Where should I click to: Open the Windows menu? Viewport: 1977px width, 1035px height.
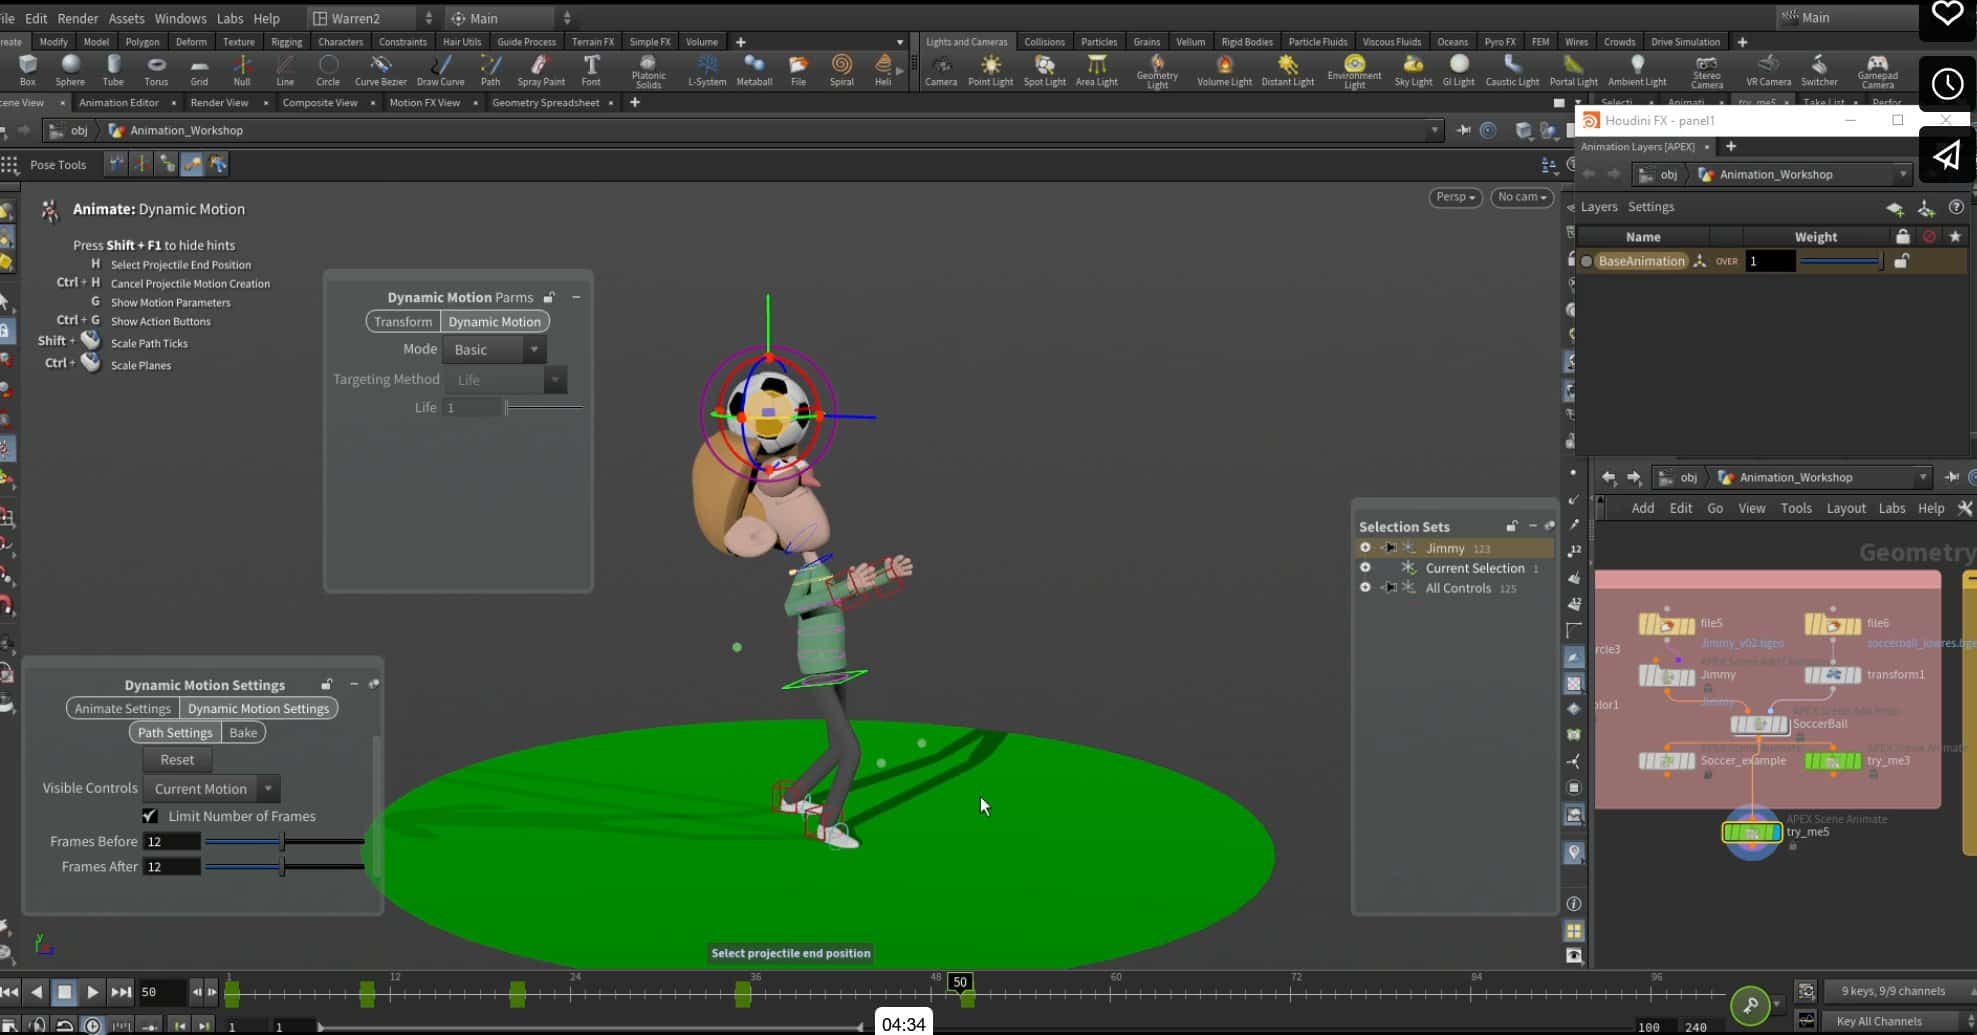(x=180, y=18)
